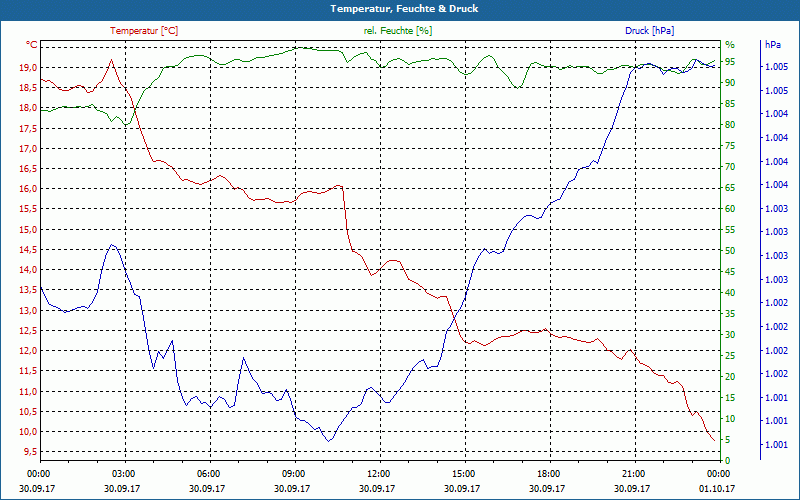
Task: Click the 06:00 time axis label
Action: pyautogui.click(x=210, y=473)
